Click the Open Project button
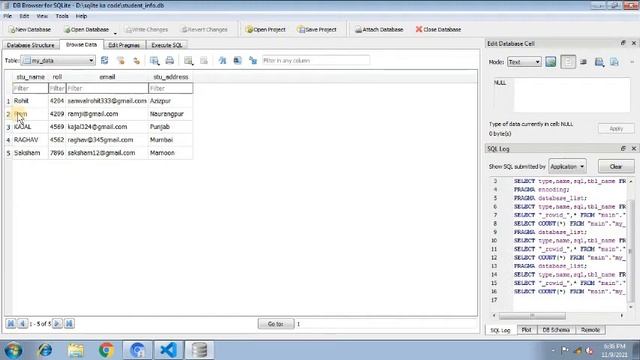Screen dimensions: 640x360 click(x=266, y=29)
